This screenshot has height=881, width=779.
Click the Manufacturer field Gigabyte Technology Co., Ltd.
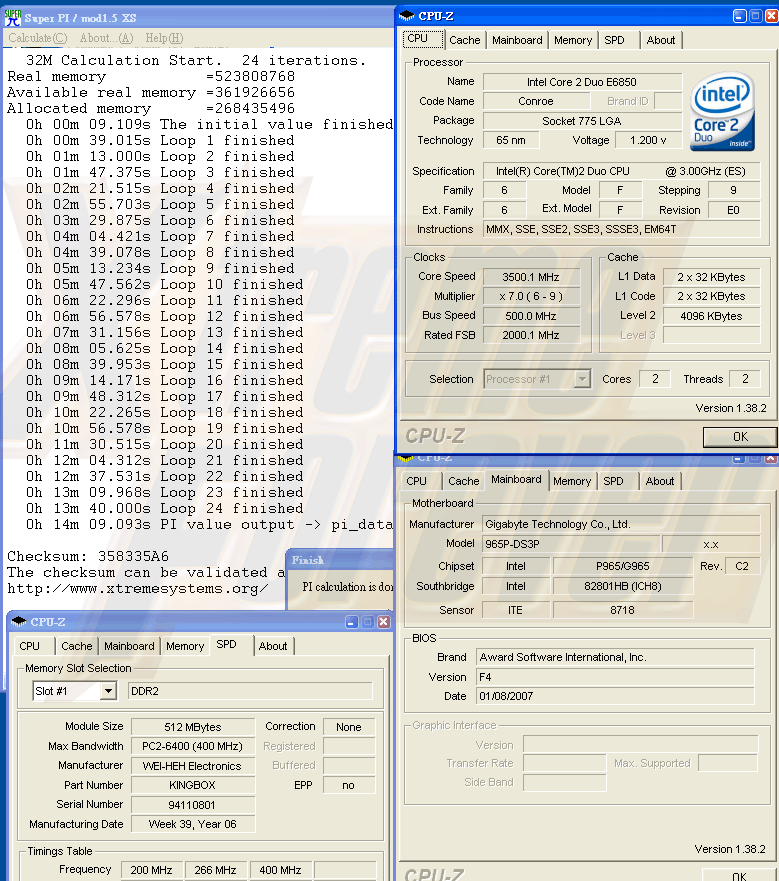[x=621, y=524]
